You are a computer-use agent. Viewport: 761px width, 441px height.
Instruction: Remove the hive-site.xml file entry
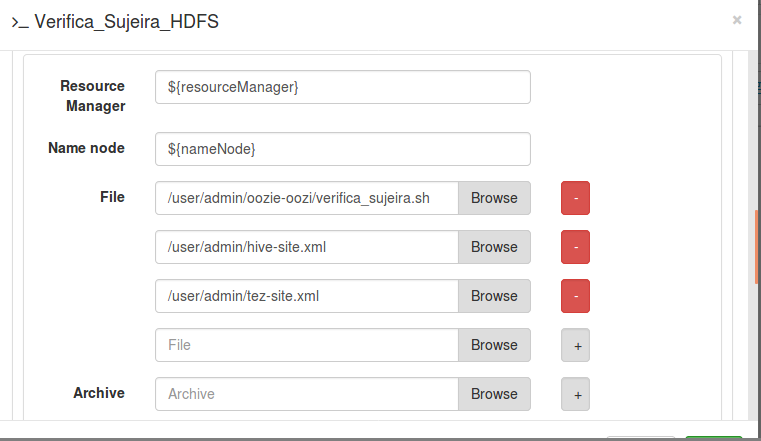pyautogui.click(x=576, y=247)
